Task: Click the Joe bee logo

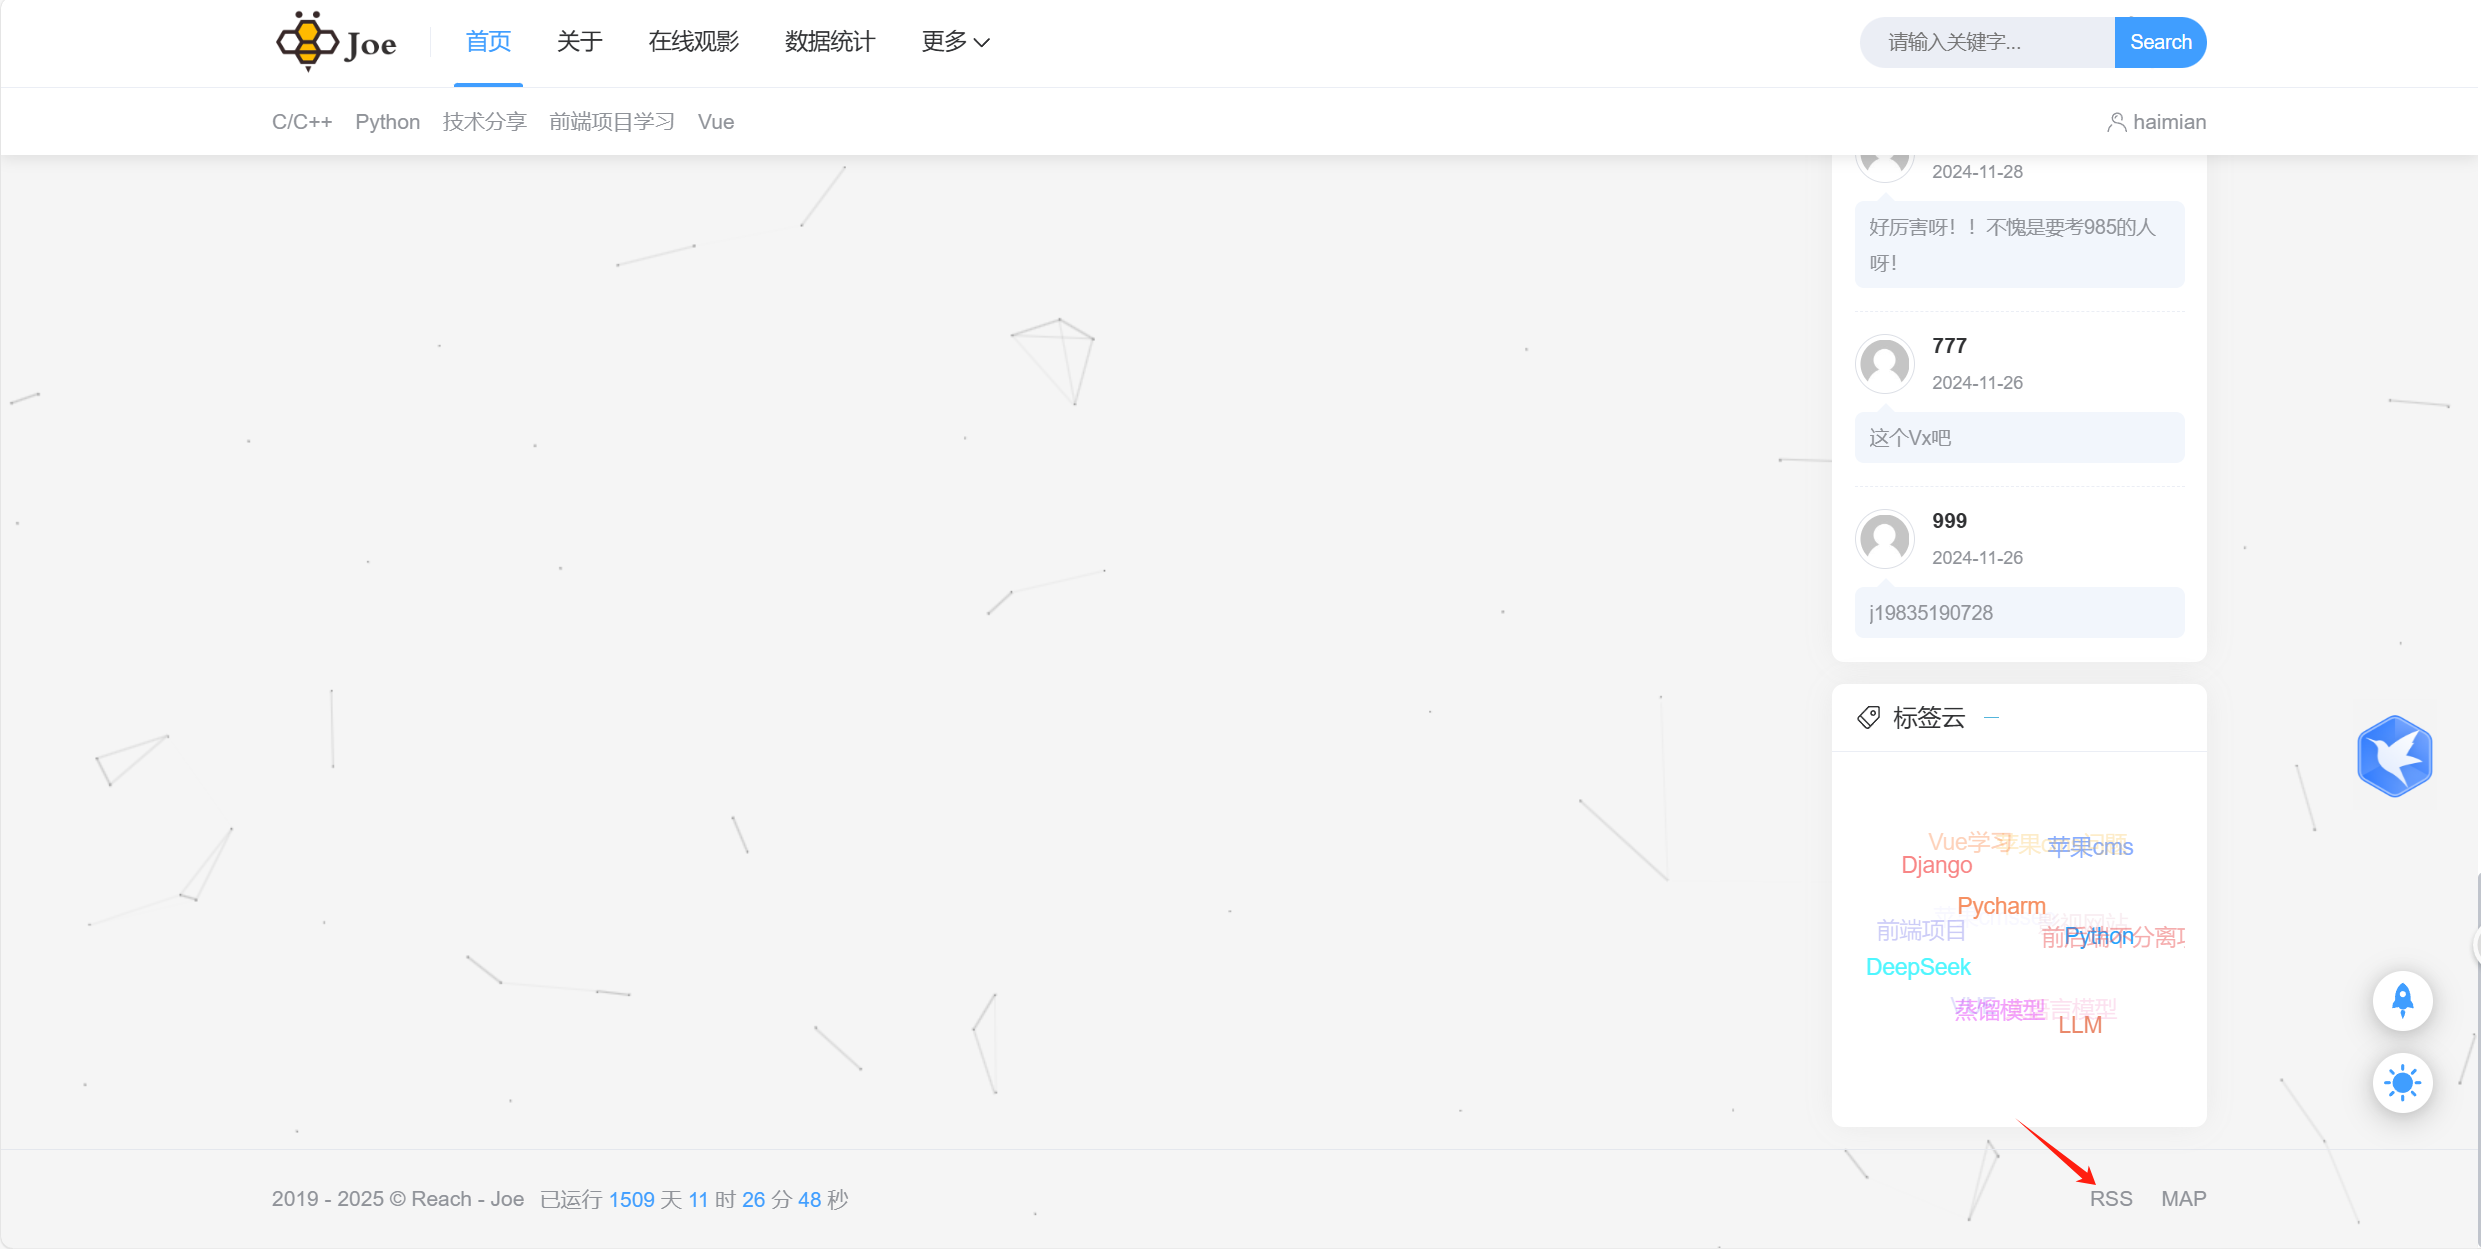Action: 336,42
